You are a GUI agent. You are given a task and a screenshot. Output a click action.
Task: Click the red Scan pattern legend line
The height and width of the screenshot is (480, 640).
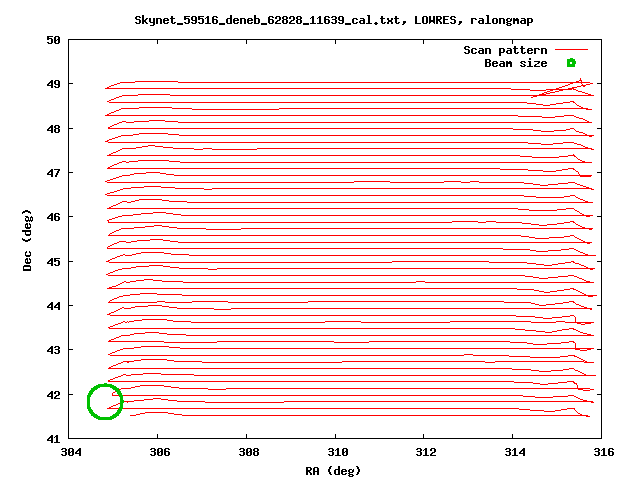point(571,50)
